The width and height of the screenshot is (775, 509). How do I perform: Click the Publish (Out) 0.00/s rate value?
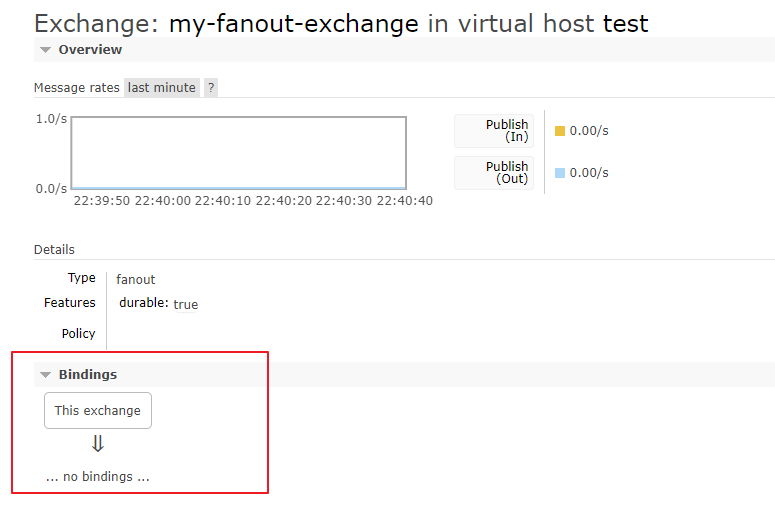589,173
